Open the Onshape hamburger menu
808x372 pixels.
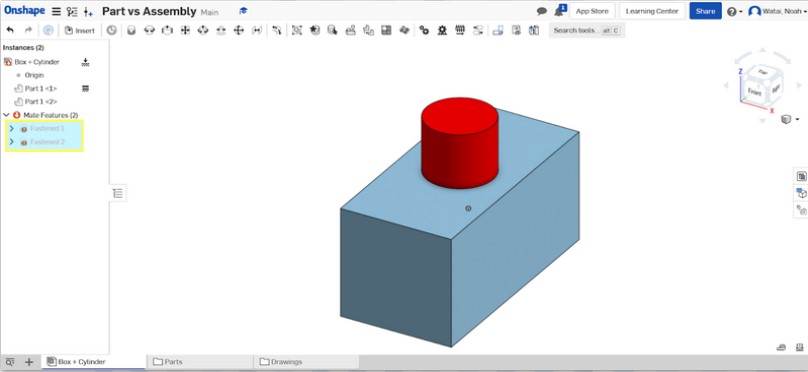point(56,11)
